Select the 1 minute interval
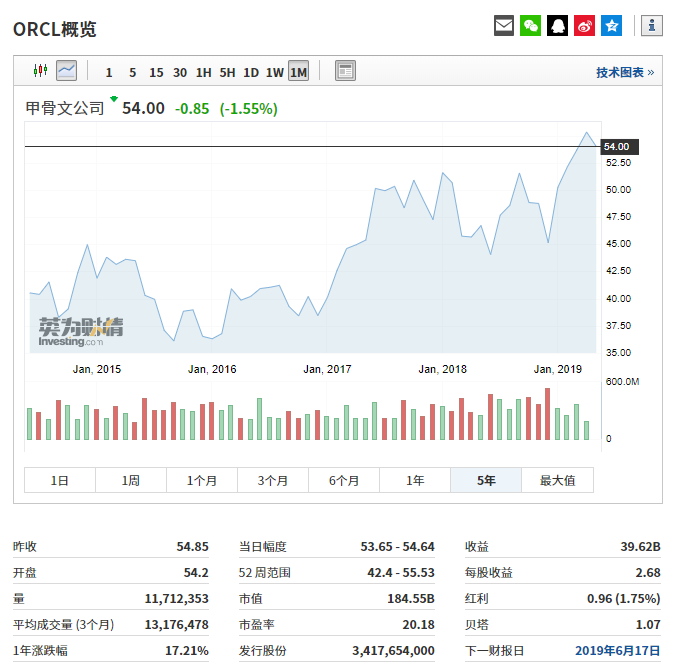Screen dimensions: 674x670 tap(109, 72)
